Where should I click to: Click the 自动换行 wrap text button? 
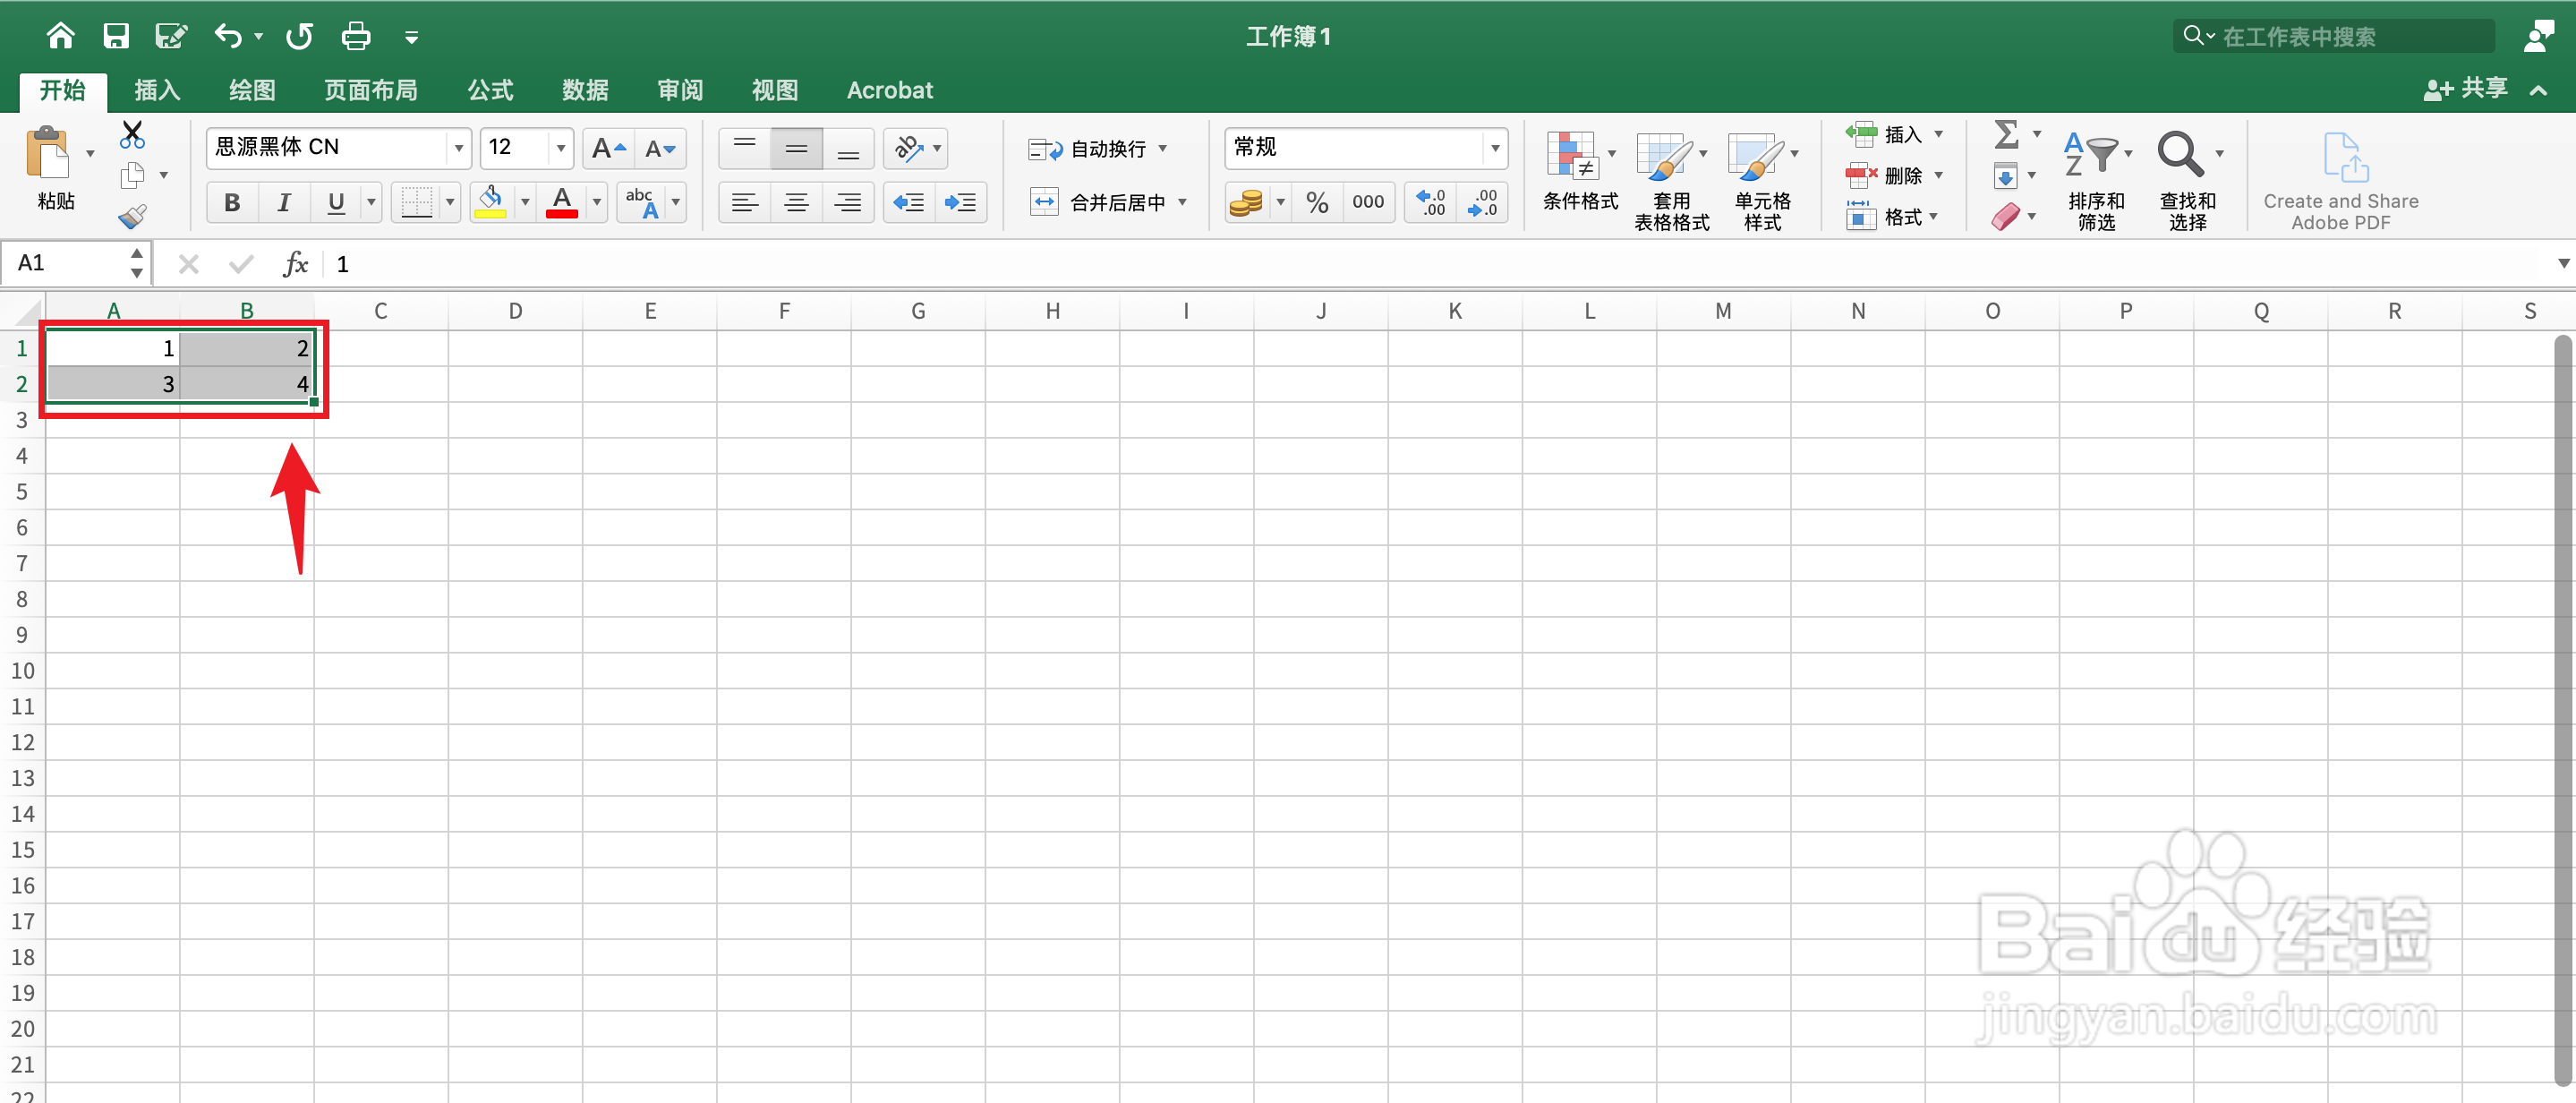(1088, 149)
